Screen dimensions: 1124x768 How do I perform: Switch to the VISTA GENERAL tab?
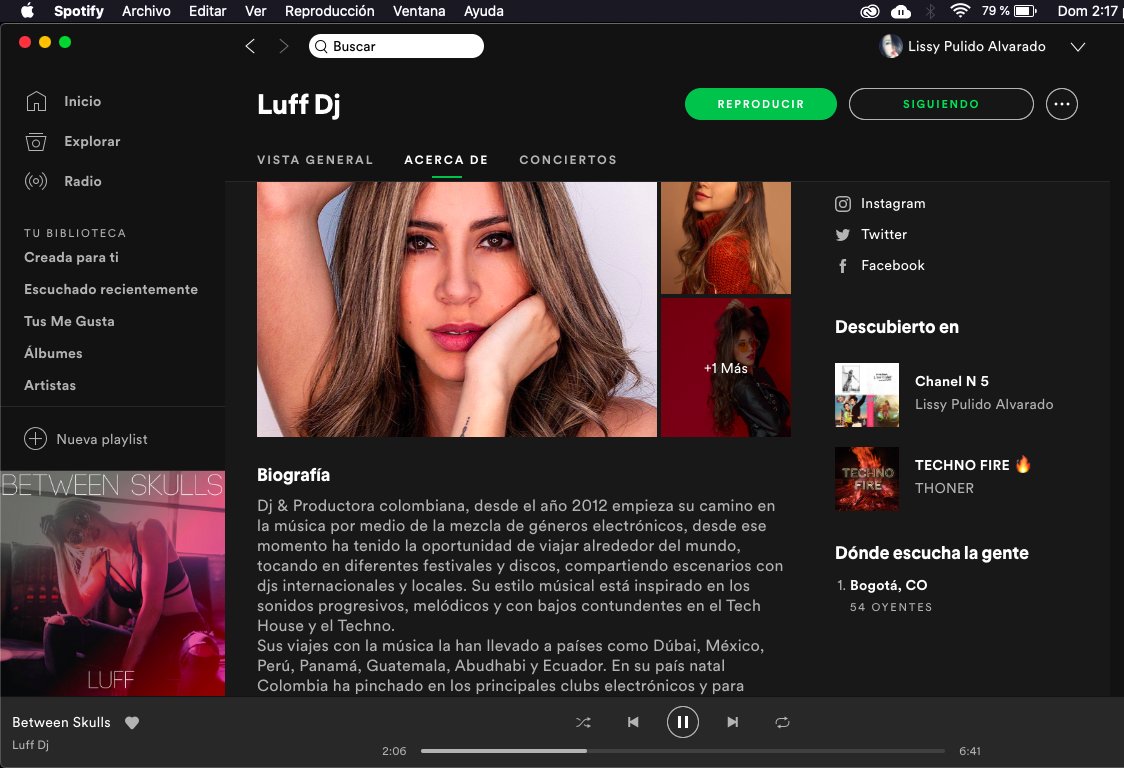(x=315, y=160)
